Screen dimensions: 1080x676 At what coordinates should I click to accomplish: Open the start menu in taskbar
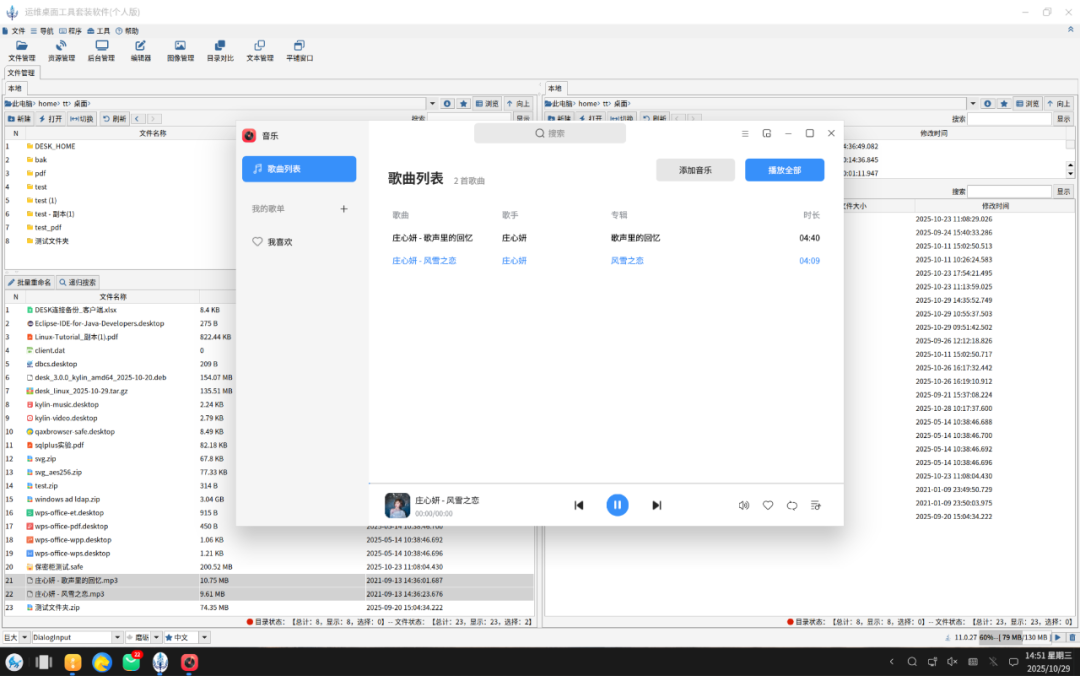tap(14, 662)
